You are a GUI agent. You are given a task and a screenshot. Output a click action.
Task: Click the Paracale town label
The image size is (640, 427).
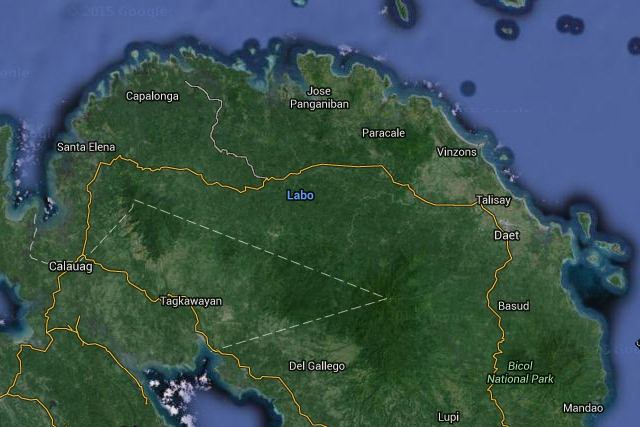pos(383,133)
